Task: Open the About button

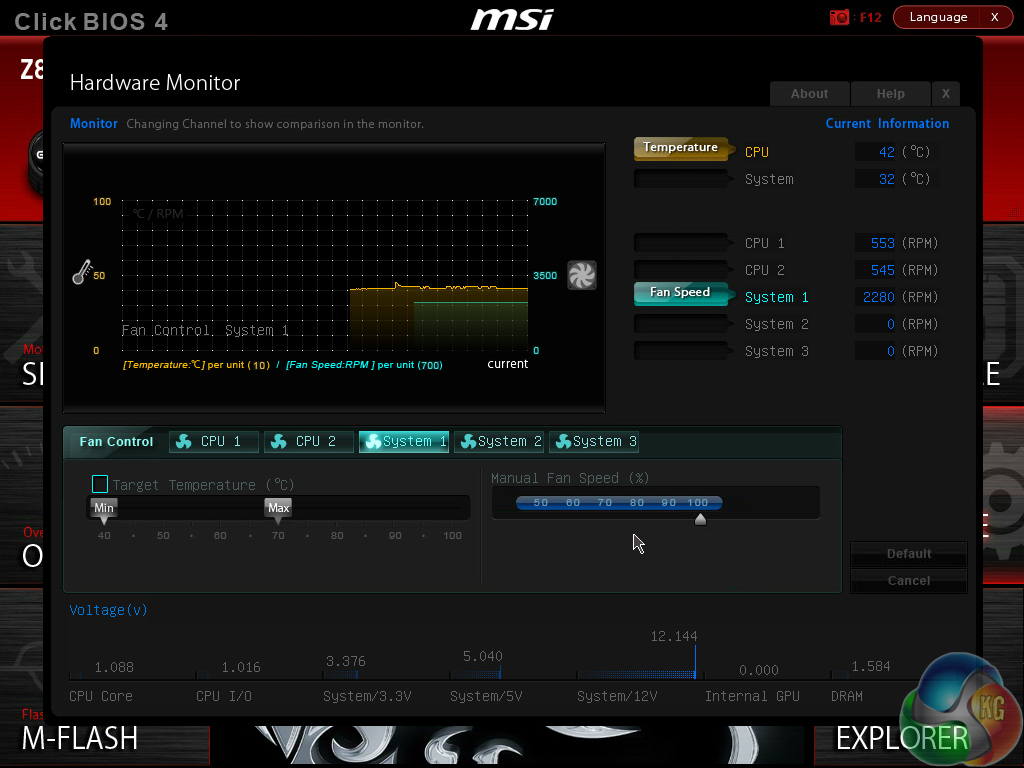Action: [810, 93]
